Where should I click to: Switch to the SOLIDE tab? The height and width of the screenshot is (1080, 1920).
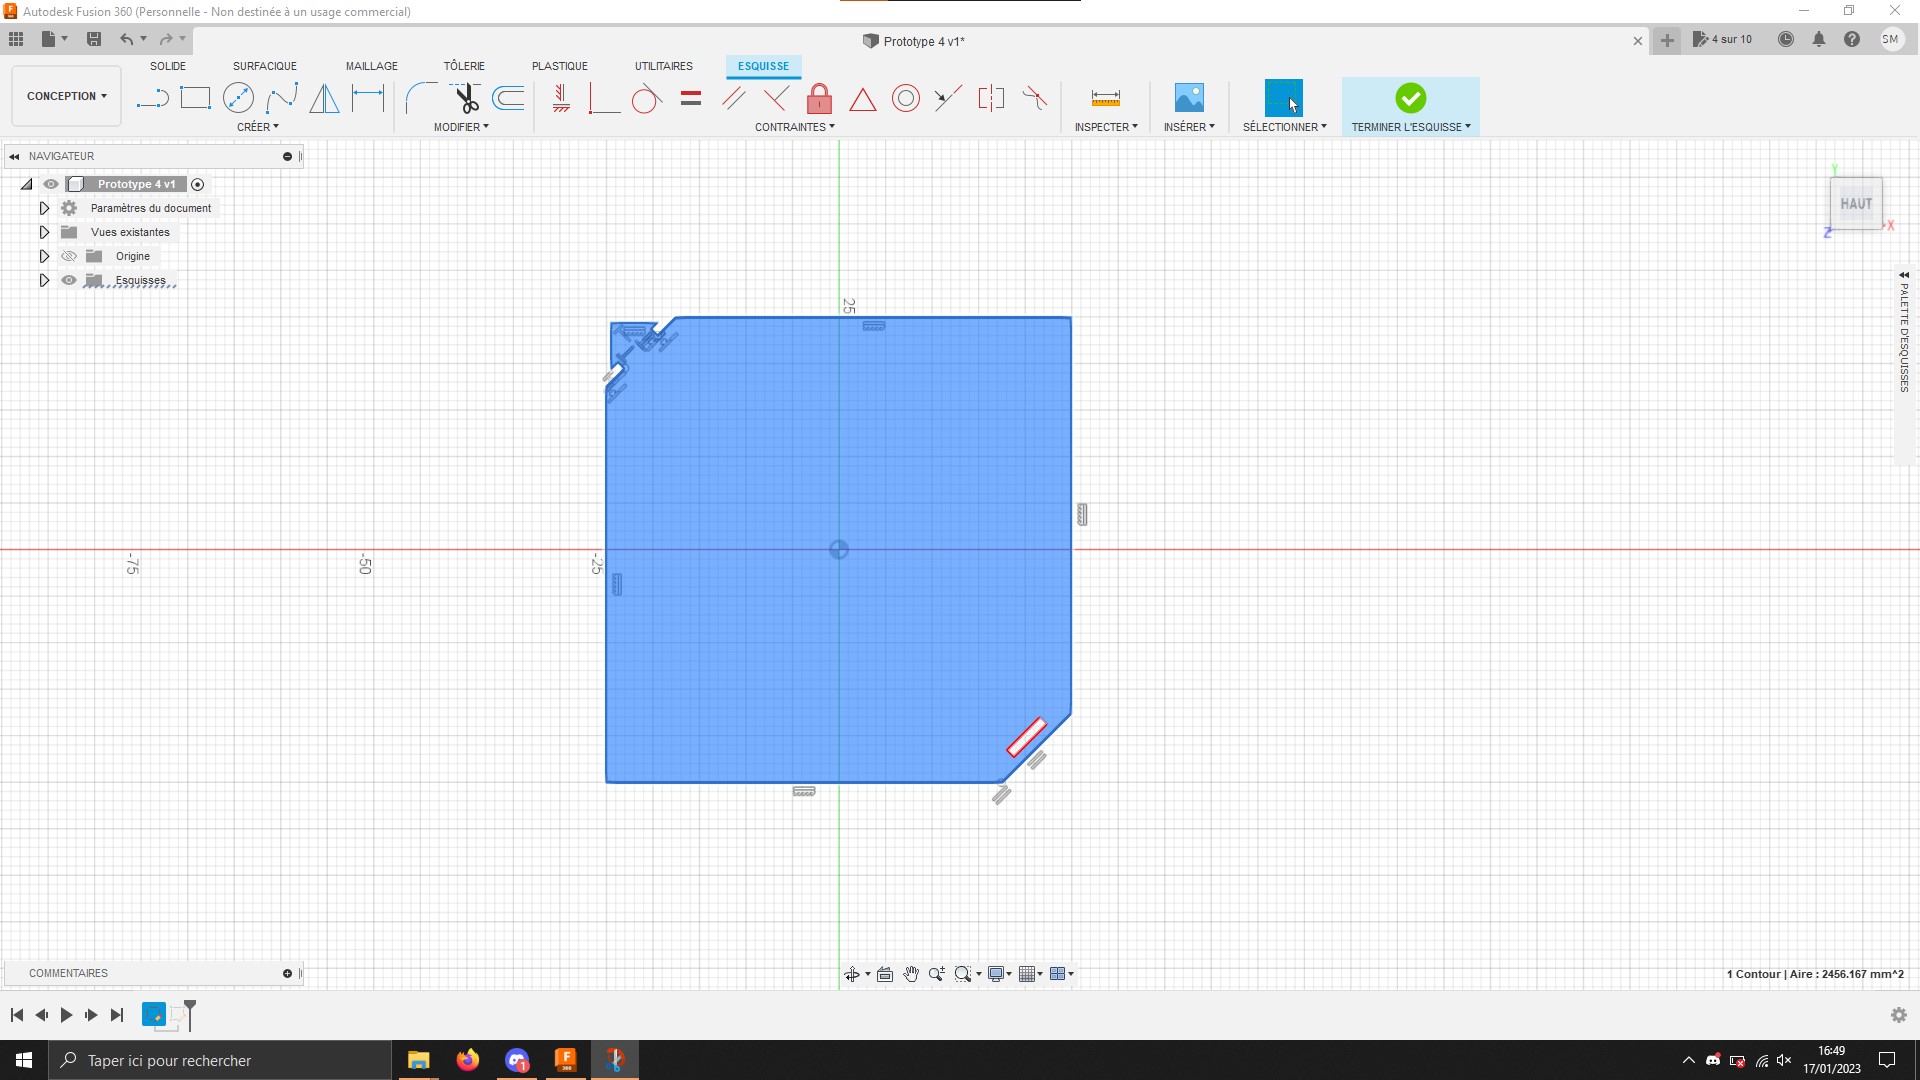(x=168, y=66)
